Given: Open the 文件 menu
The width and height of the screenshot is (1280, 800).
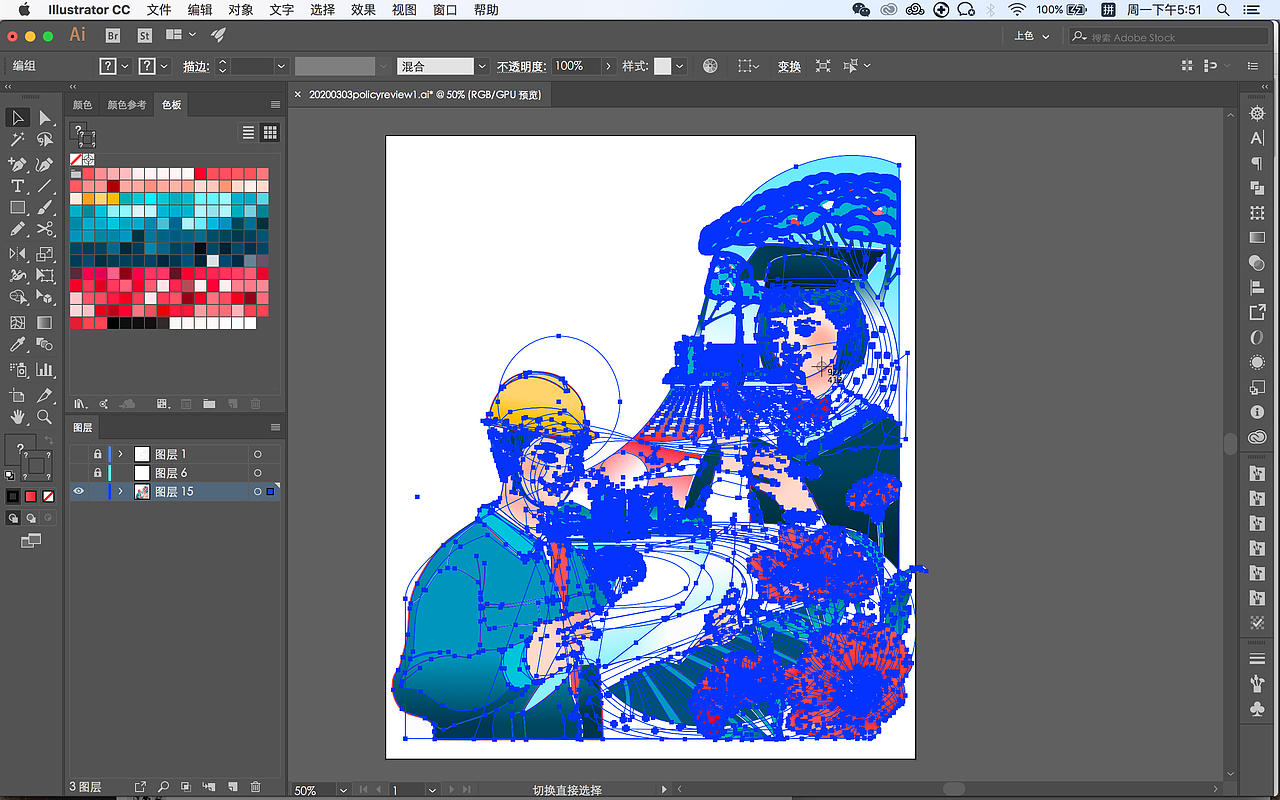Looking at the screenshot, I should point(159,10).
